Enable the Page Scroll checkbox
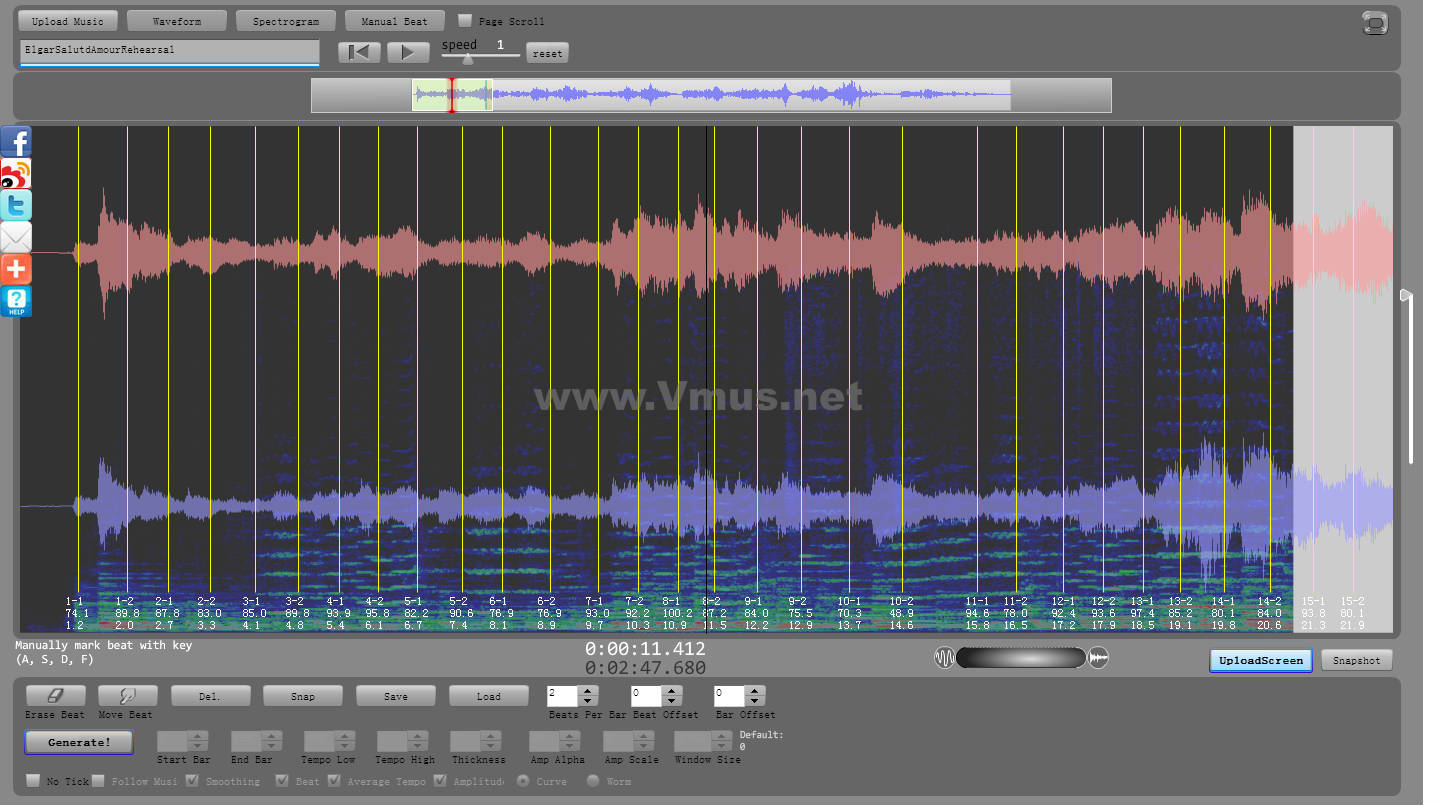 point(465,21)
